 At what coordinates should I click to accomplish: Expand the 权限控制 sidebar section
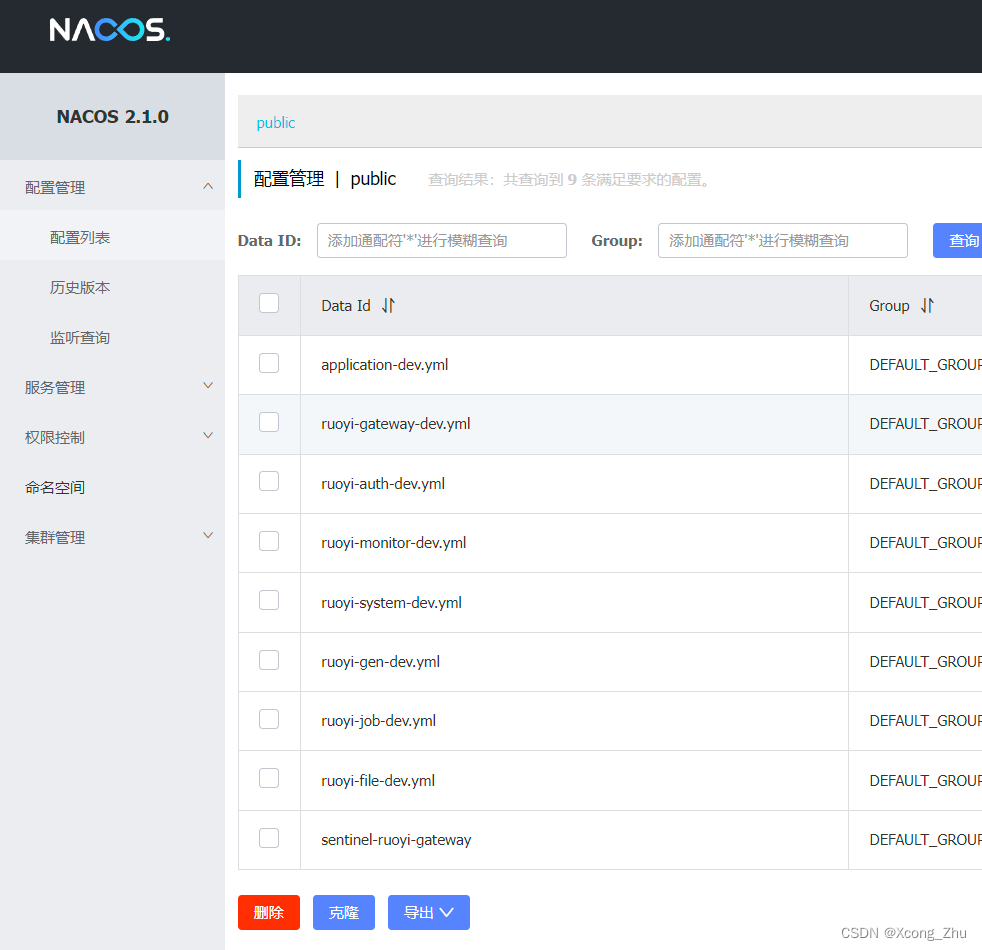click(x=113, y=435)
